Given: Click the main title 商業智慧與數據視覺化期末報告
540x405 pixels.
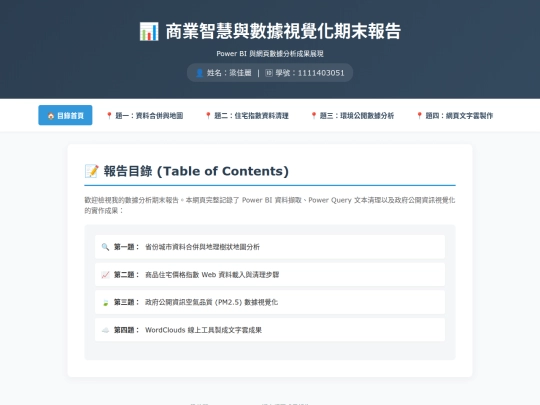Looking at the screenshot, I should (x=283, y=31).
